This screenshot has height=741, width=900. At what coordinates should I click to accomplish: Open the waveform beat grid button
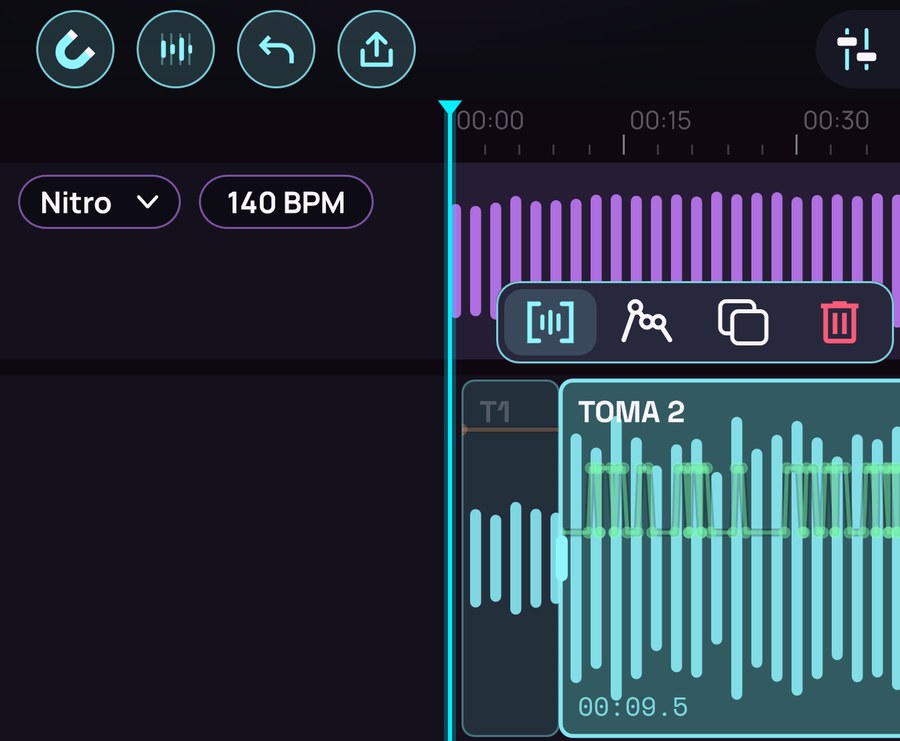176,49
